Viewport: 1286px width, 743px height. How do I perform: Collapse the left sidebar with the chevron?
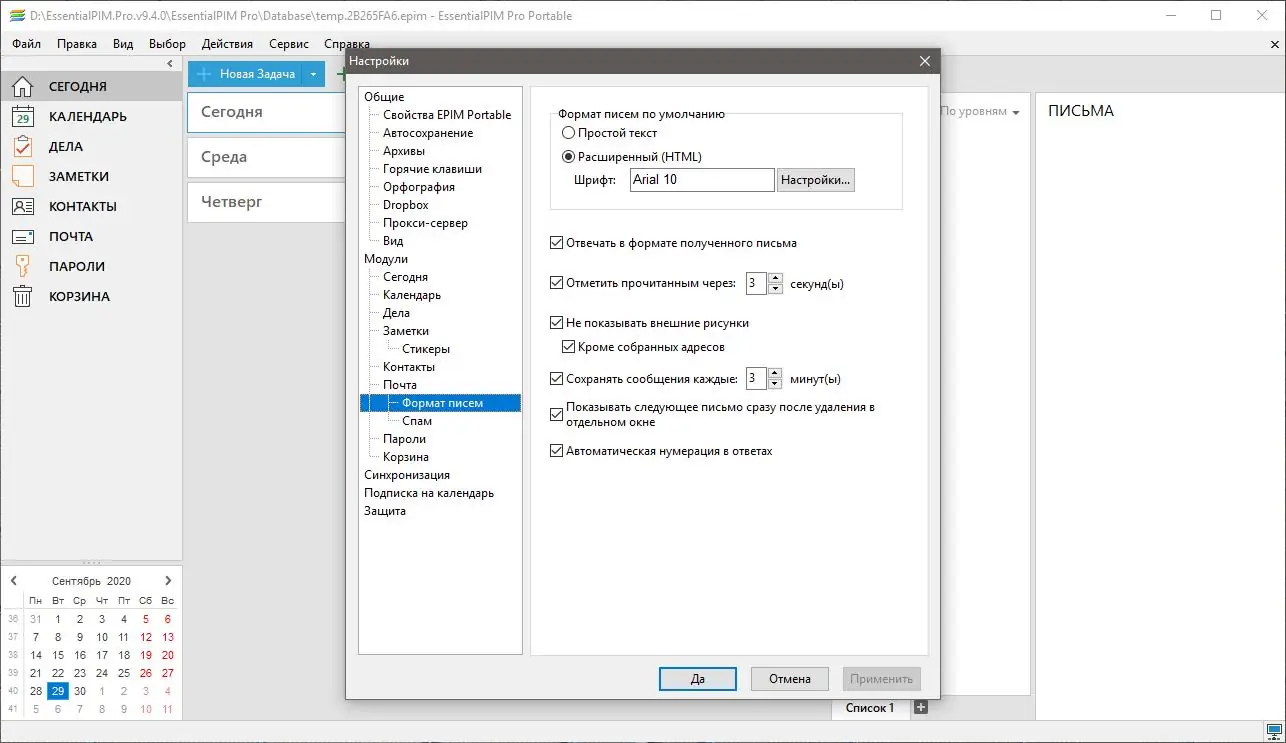[x=169, y=62]
